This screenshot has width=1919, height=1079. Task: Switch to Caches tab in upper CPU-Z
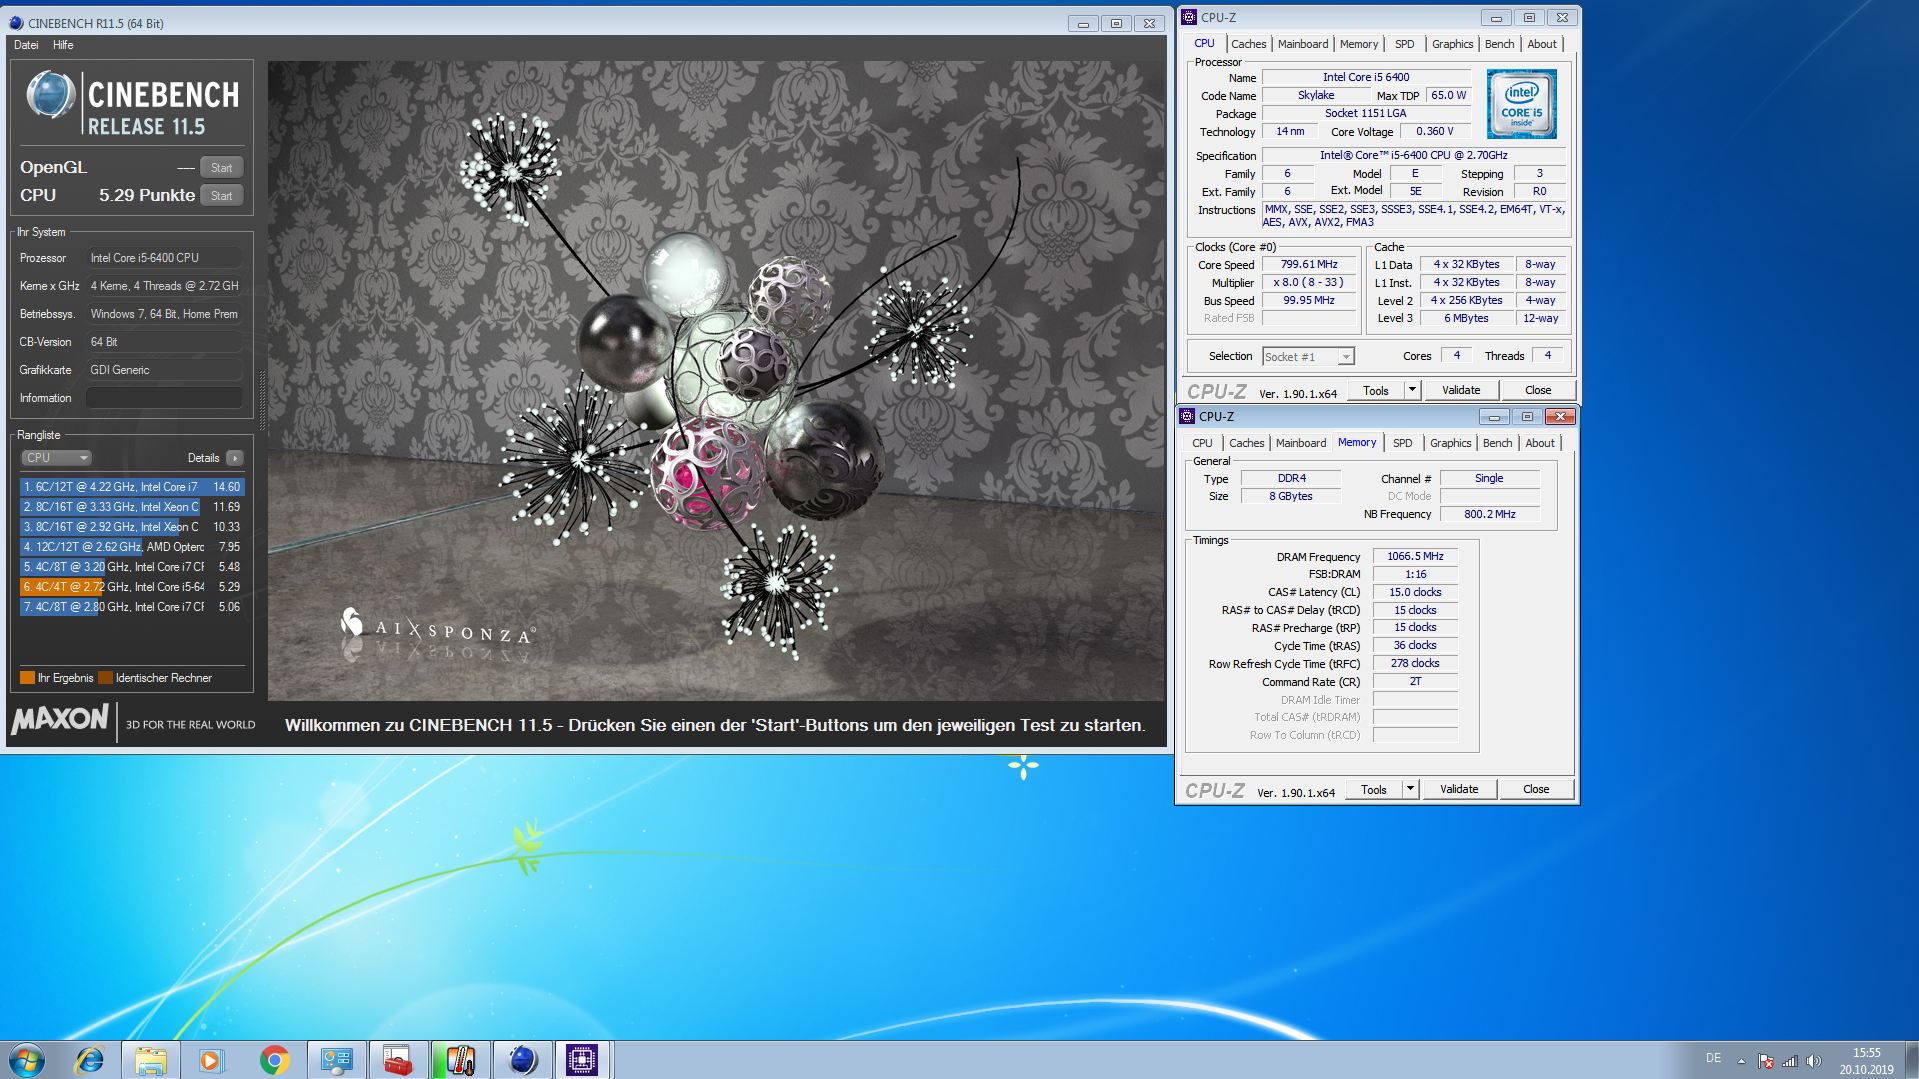1249,44
